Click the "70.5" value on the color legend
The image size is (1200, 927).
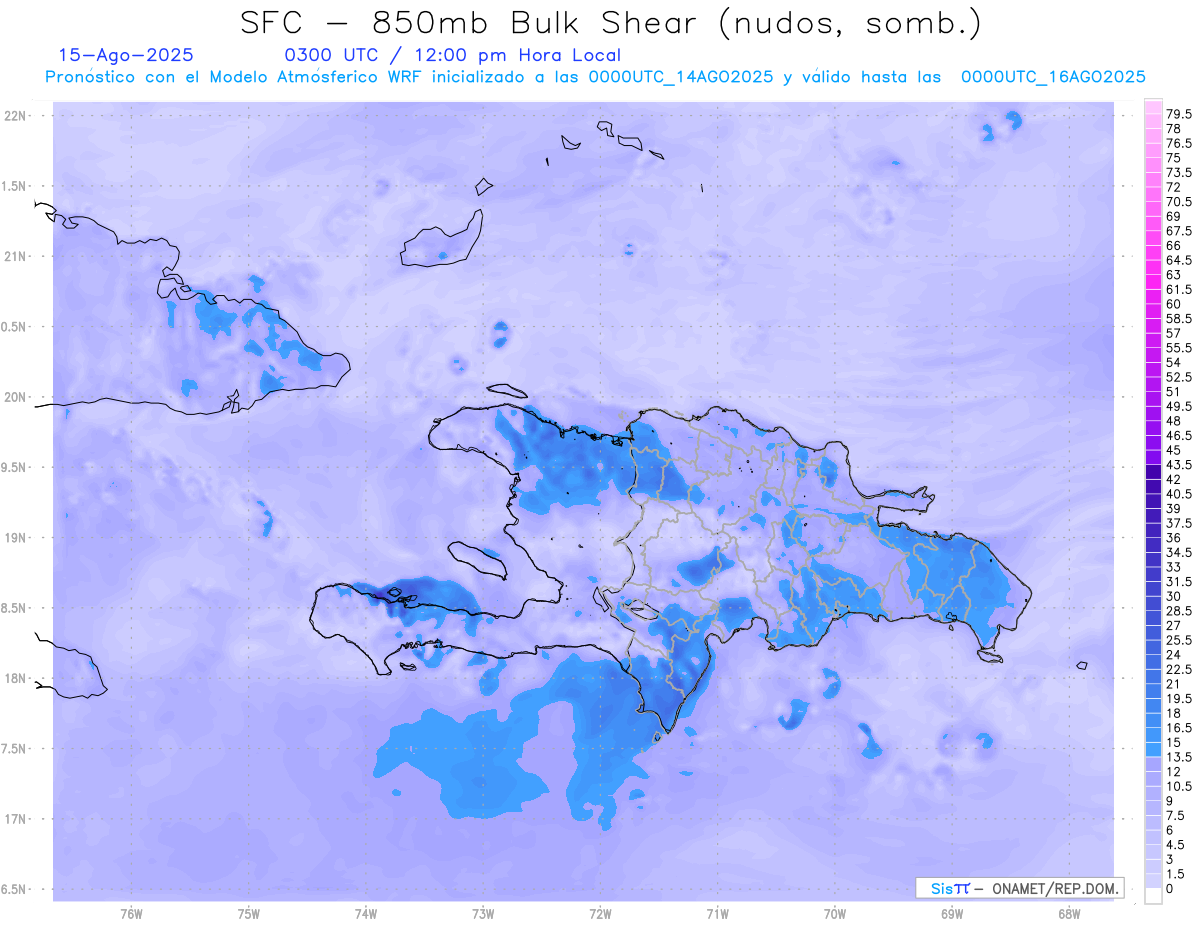pyautogui.click(x=1179, y=202)
